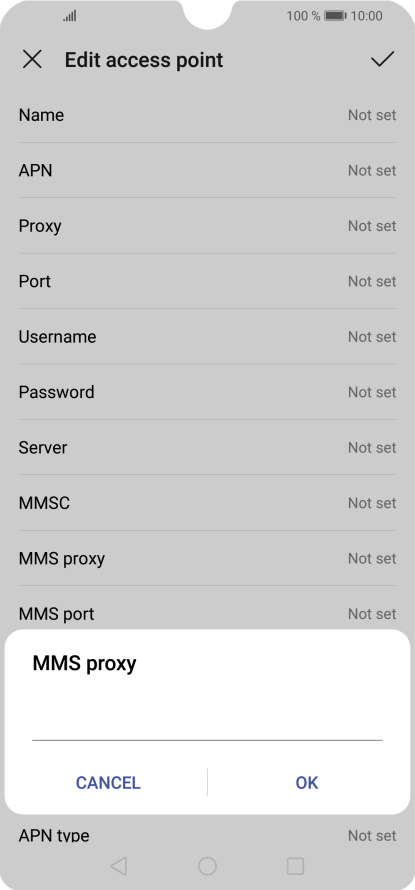Image resolution: width=415 pixels, height=890 pixels.
Task: Tap the X icon to discard edits
Action: click(x=32, y=59)
